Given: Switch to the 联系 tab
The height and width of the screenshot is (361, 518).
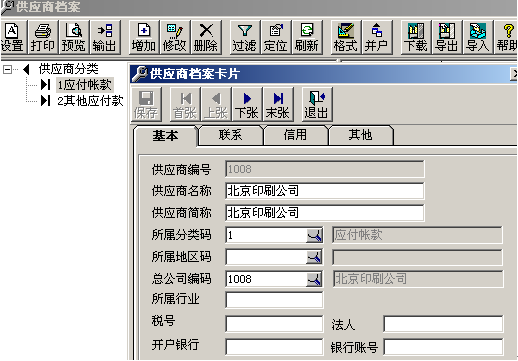Looking at the screenshot, I should tap(230, 135).
